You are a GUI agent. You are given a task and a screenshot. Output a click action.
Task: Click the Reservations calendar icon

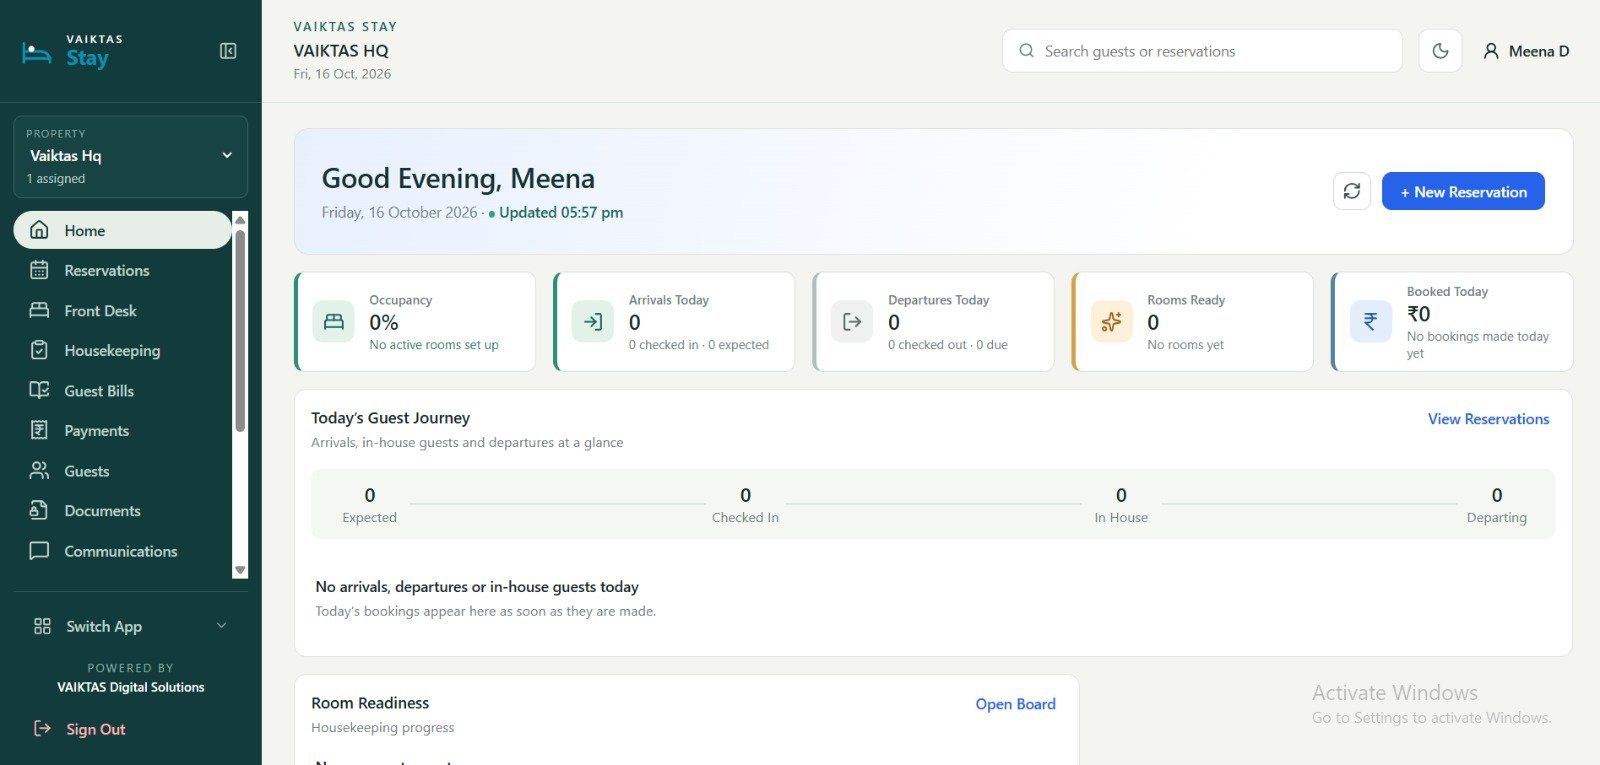click(39, 270)
